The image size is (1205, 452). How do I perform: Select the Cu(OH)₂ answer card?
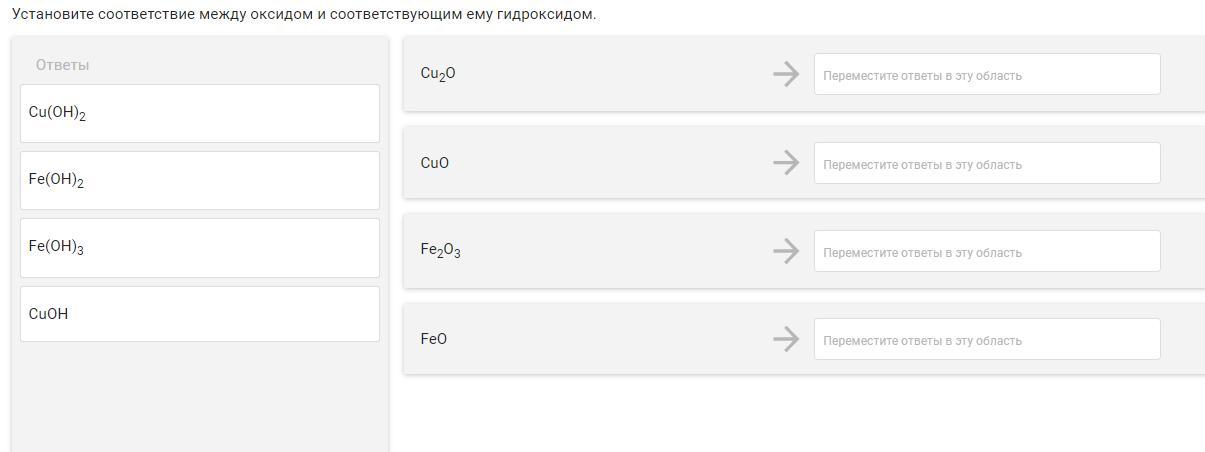(200, 113)
